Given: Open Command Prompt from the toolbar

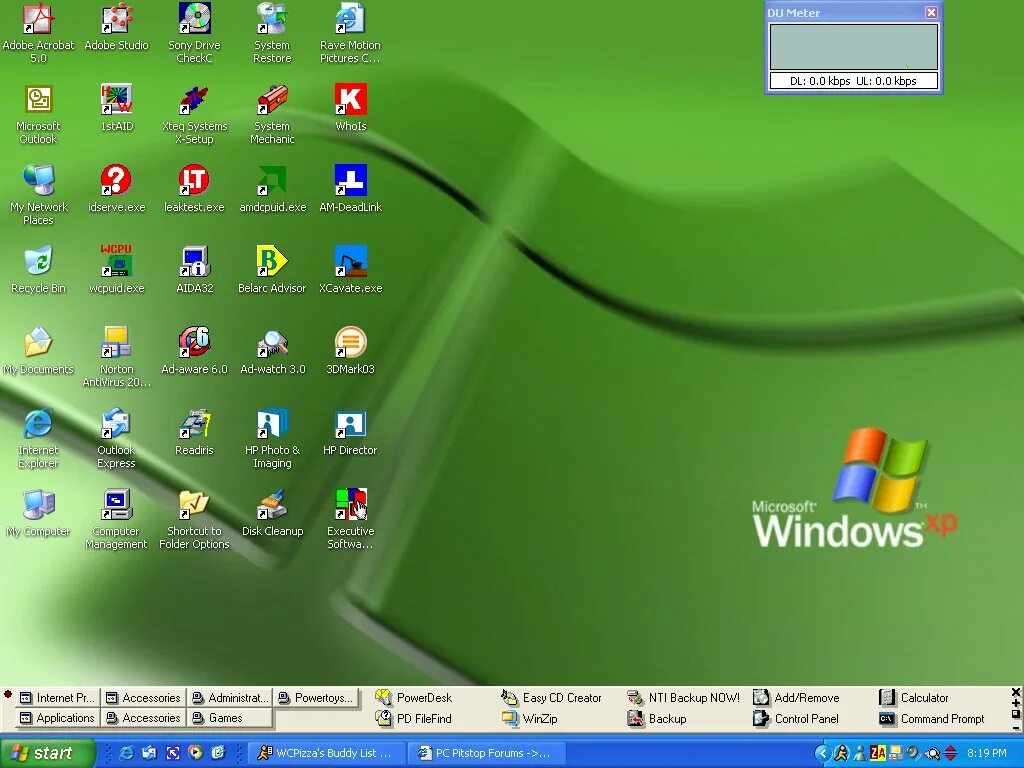Looking at the screenshot, I should [932, 718].
